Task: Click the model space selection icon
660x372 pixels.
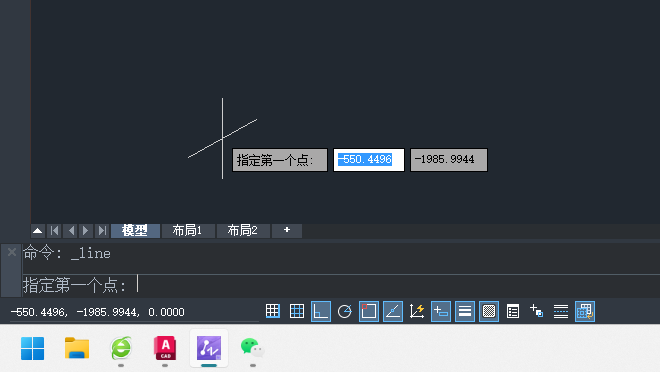Action: 585,311
